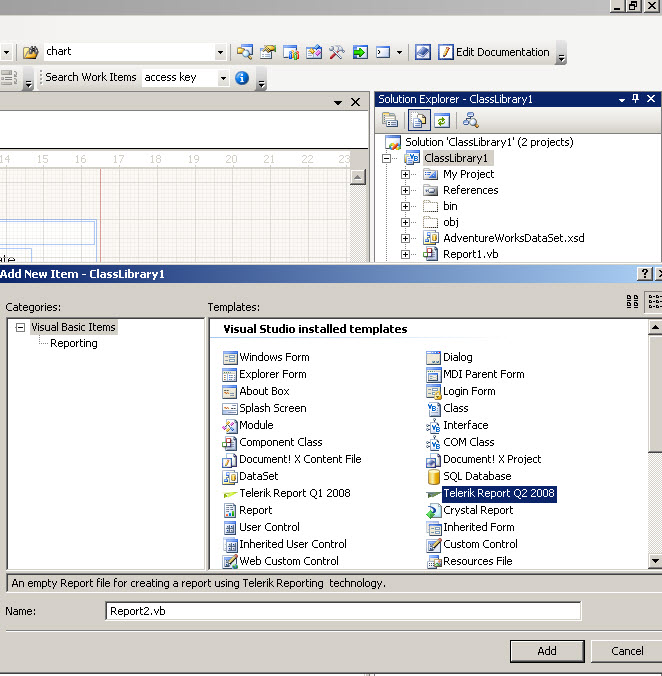Collapse Visual Basic Items category

pos(20,327)
